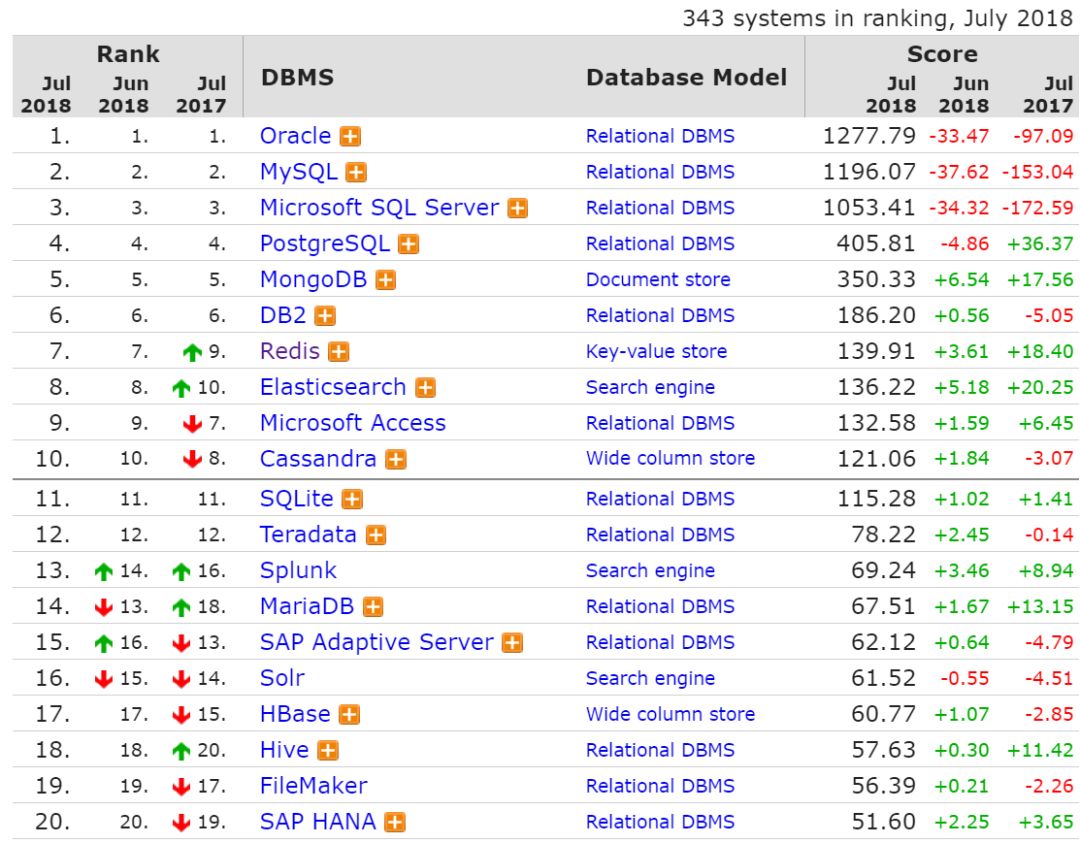The image size is (1080, 843).
Task: Open the plus icon beside MariaDB
Action: (x=373, y=606)
